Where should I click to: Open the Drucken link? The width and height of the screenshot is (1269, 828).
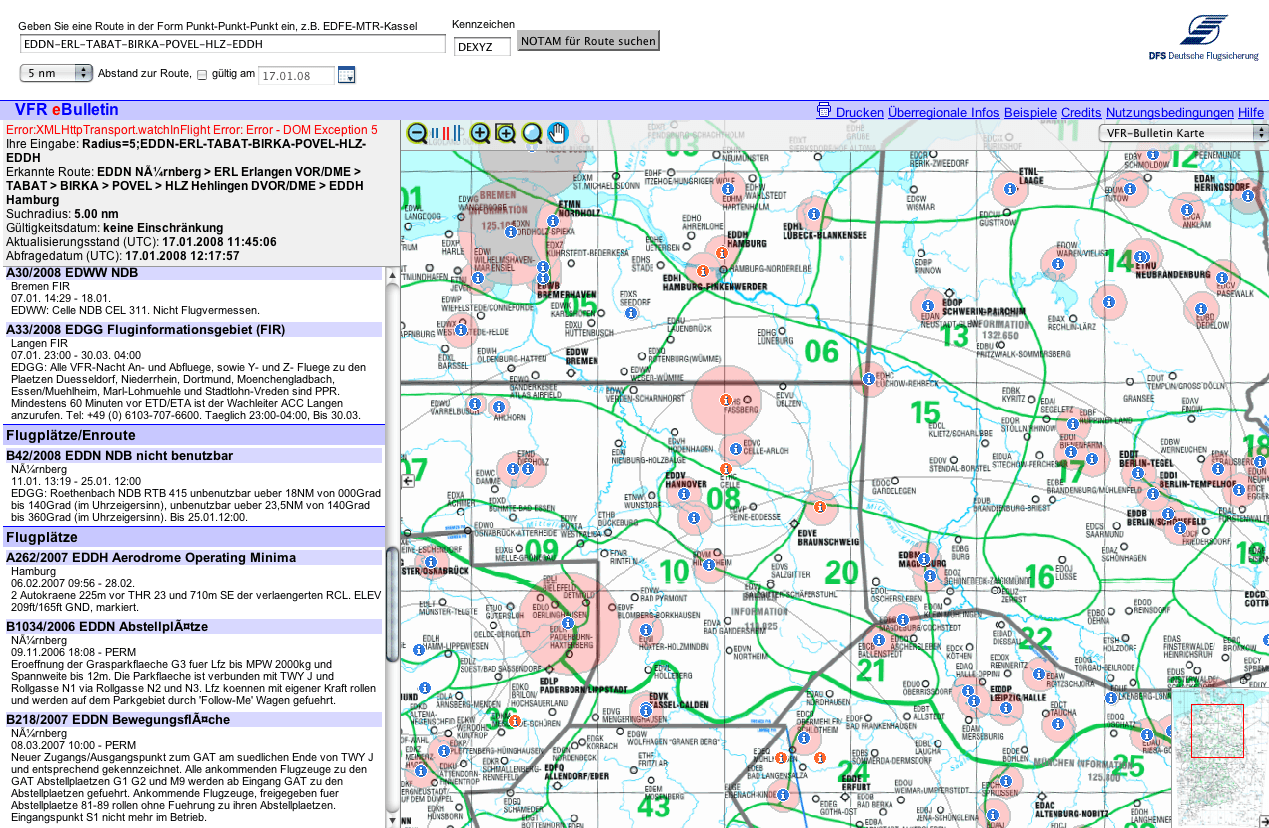click(860, 113)
